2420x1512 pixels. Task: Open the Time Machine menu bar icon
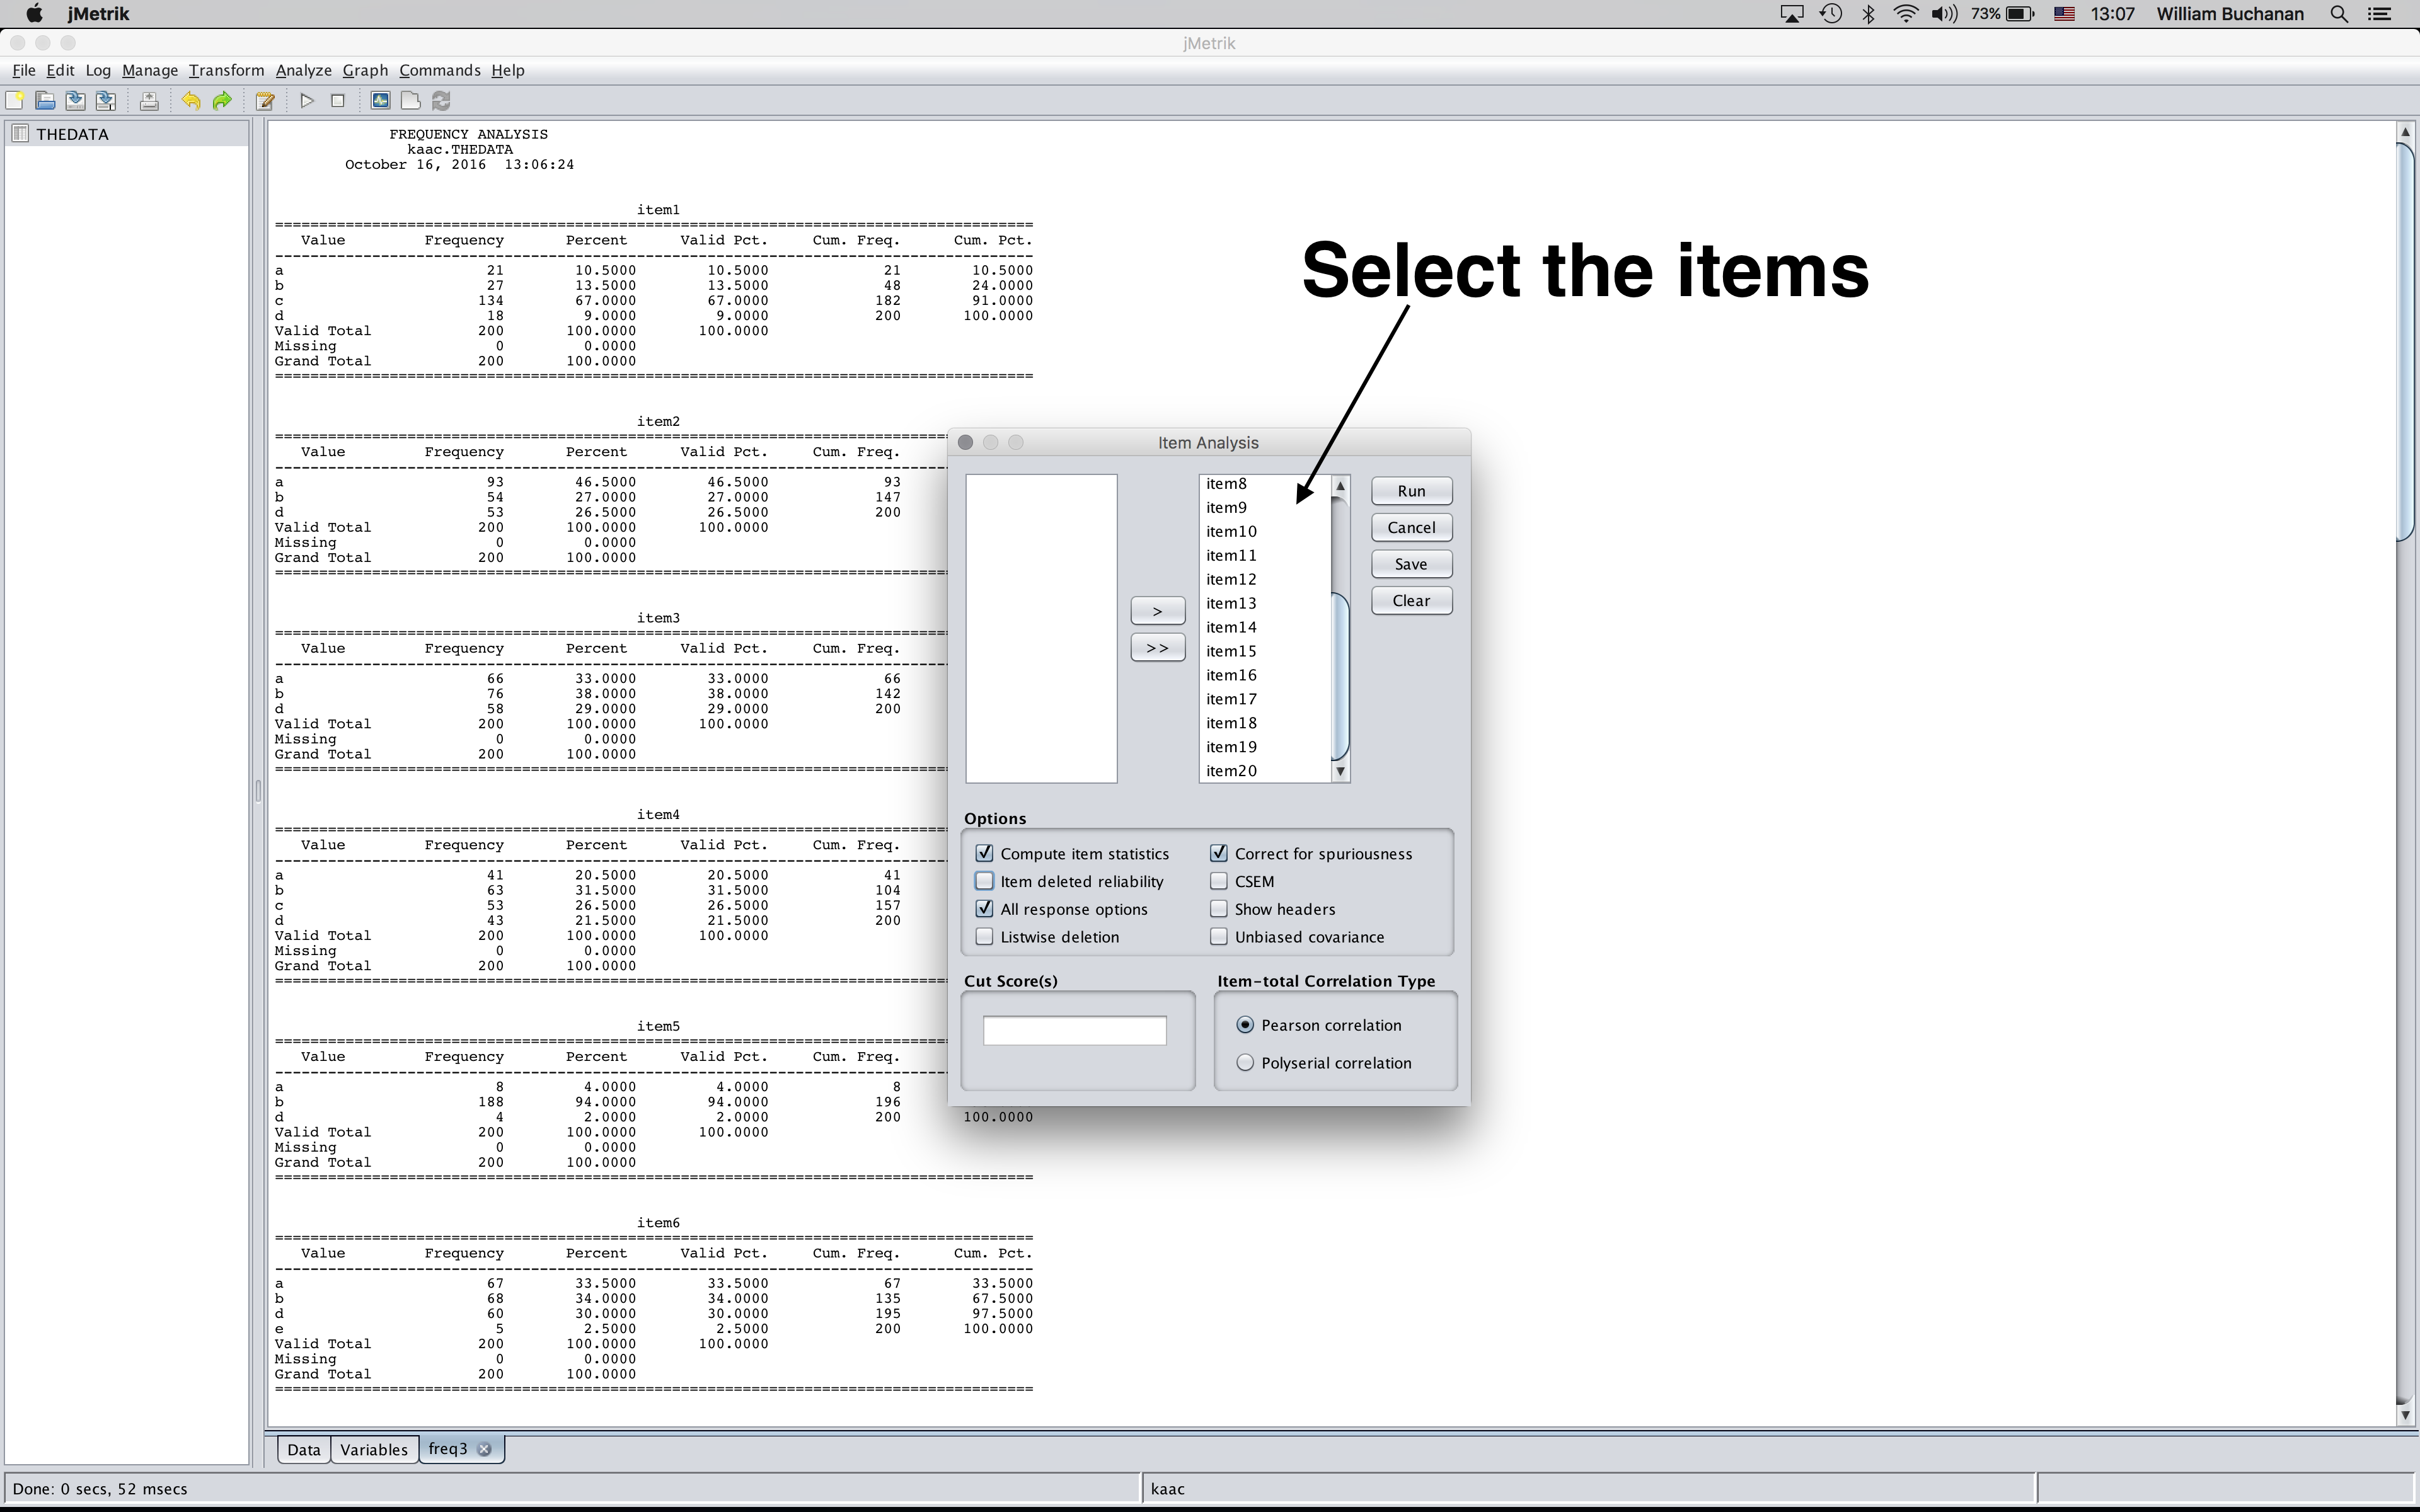point(1831,14)
